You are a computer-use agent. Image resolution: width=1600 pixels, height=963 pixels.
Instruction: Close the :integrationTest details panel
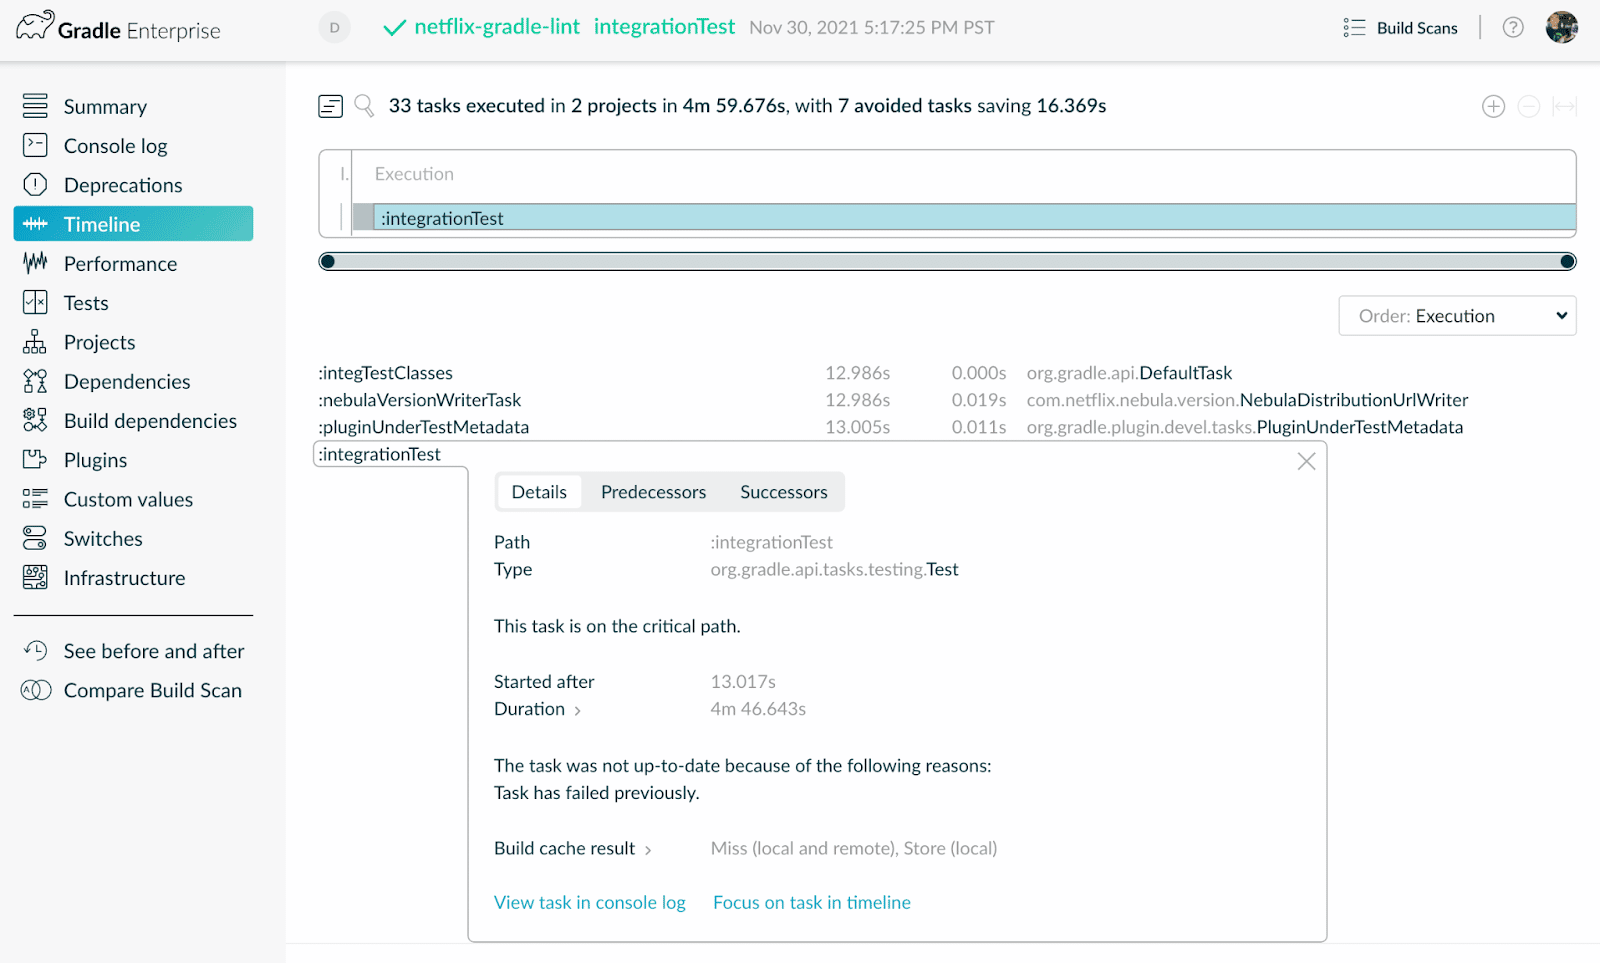1306,461
